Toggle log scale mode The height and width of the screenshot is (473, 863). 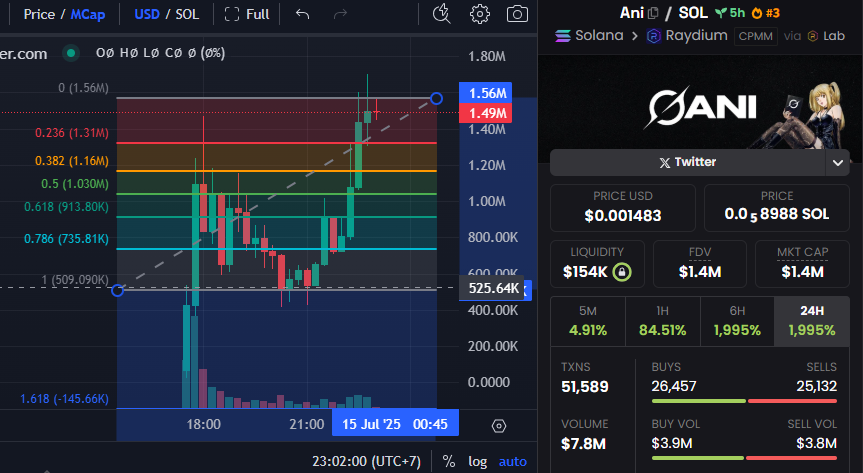click(x=477, y=461)
